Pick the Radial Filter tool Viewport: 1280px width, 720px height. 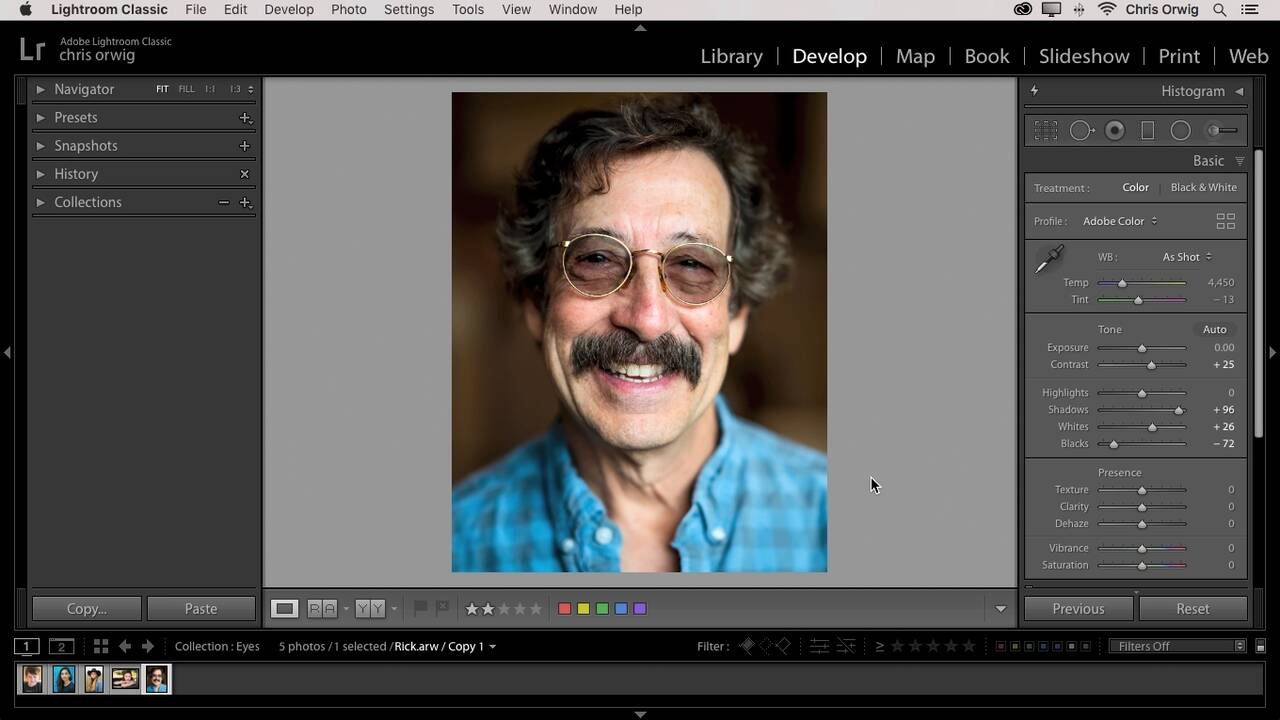point(1180,131)
